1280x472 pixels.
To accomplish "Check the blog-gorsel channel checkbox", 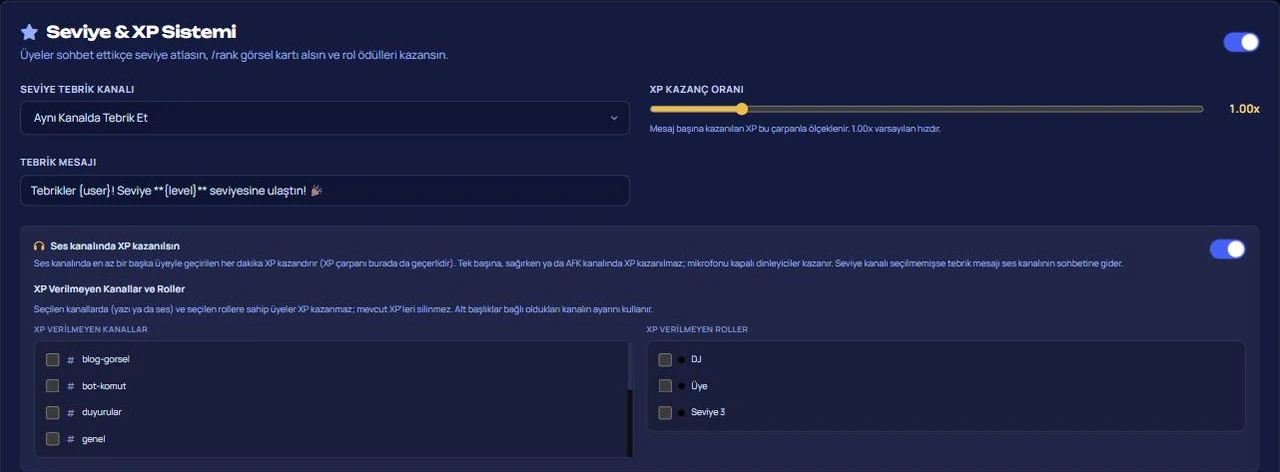I will (x=52, y=360).
